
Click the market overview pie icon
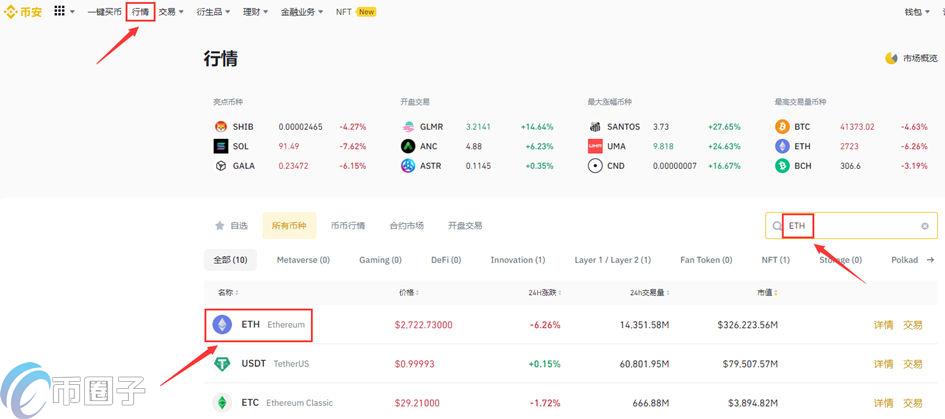891,58
